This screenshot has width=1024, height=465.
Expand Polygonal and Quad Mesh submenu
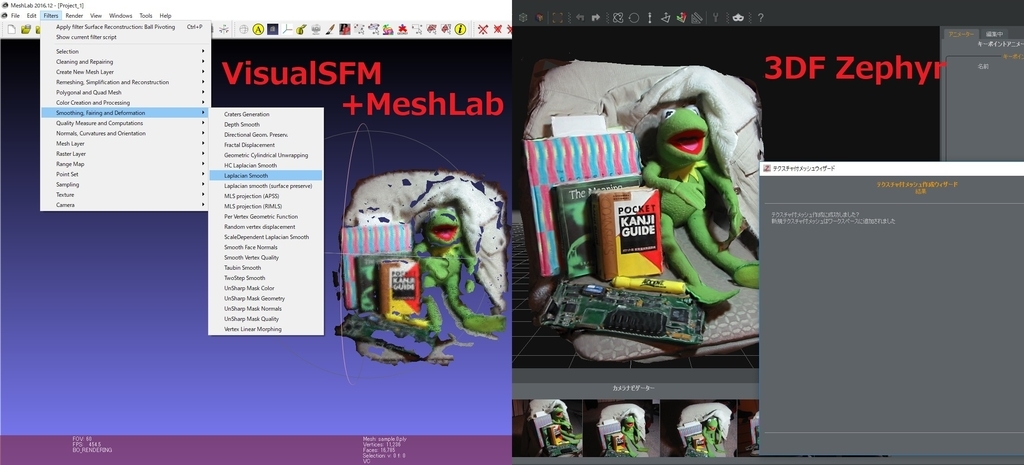click(x=123, y=93)
